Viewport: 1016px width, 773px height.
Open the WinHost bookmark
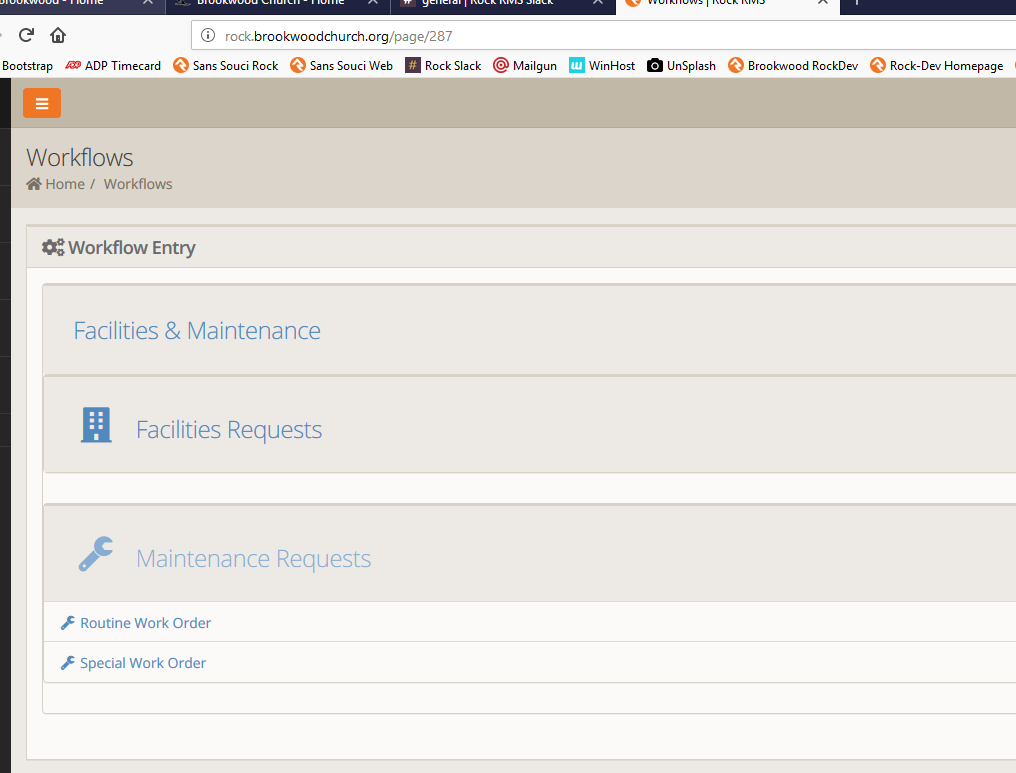point(602,66)
